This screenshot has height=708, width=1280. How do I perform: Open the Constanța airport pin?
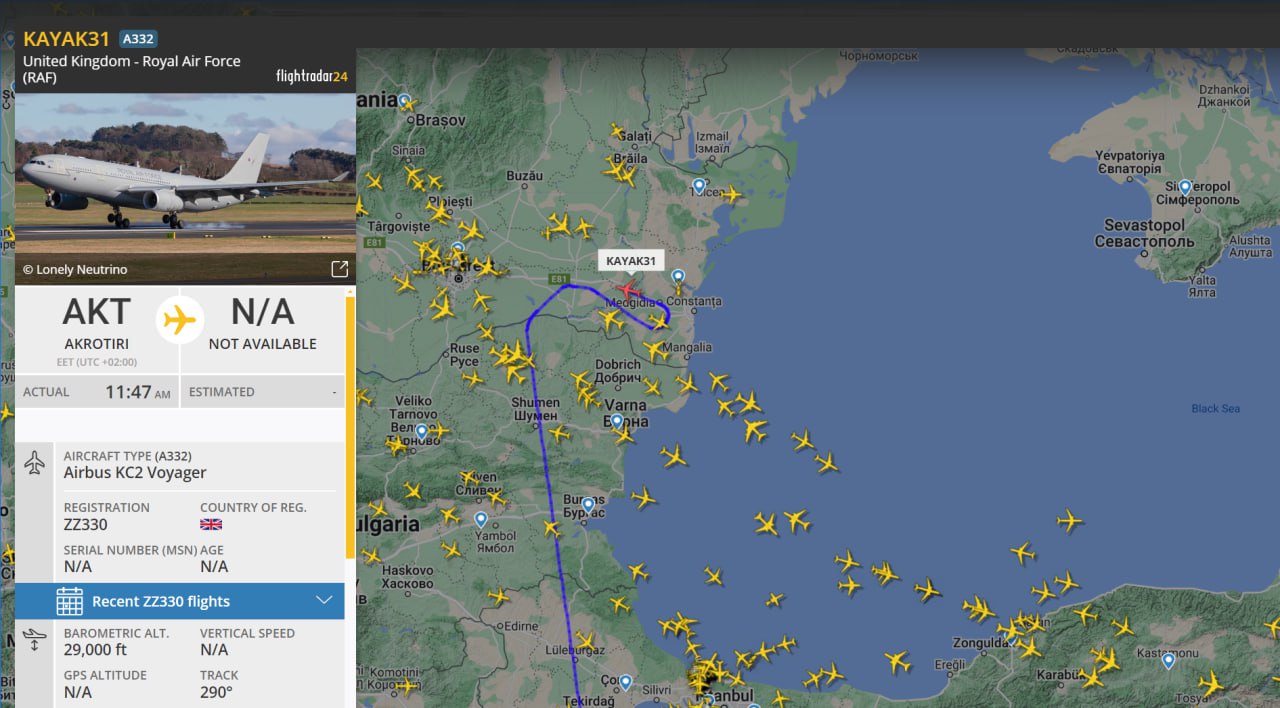(678, 277)
